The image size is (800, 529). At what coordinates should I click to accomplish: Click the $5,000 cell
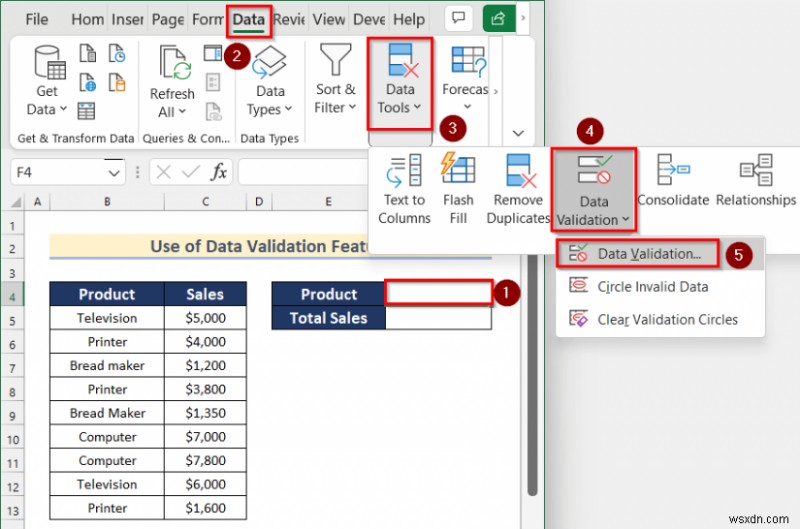click(205, 318)
